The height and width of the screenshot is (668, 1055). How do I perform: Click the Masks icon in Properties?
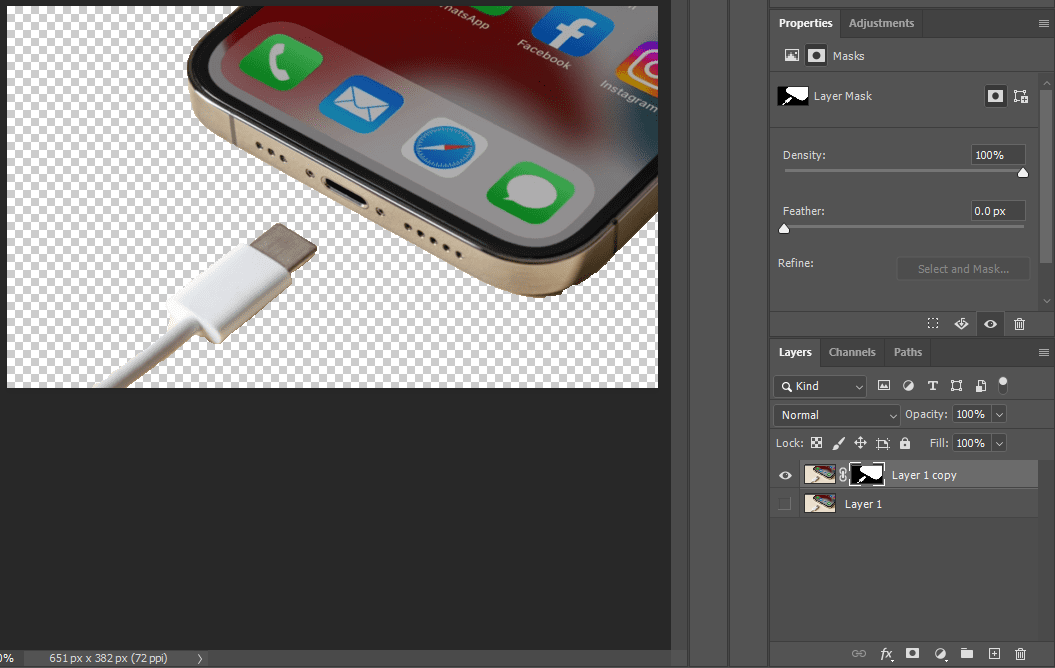tap(816, 56)
